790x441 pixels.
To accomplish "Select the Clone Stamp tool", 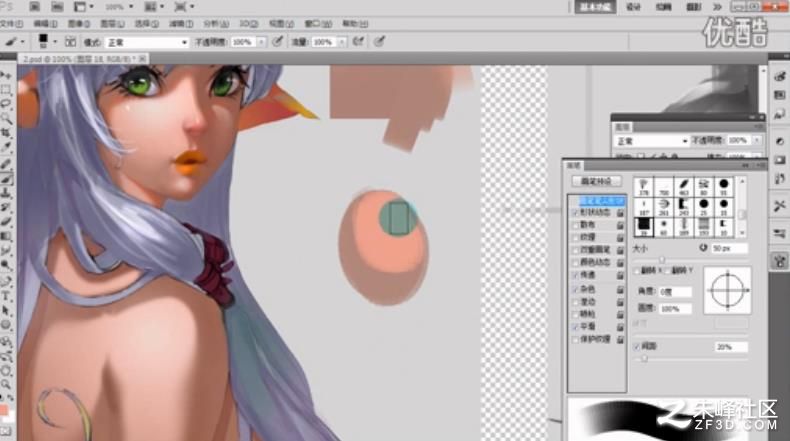I will (x=6, y=193).
